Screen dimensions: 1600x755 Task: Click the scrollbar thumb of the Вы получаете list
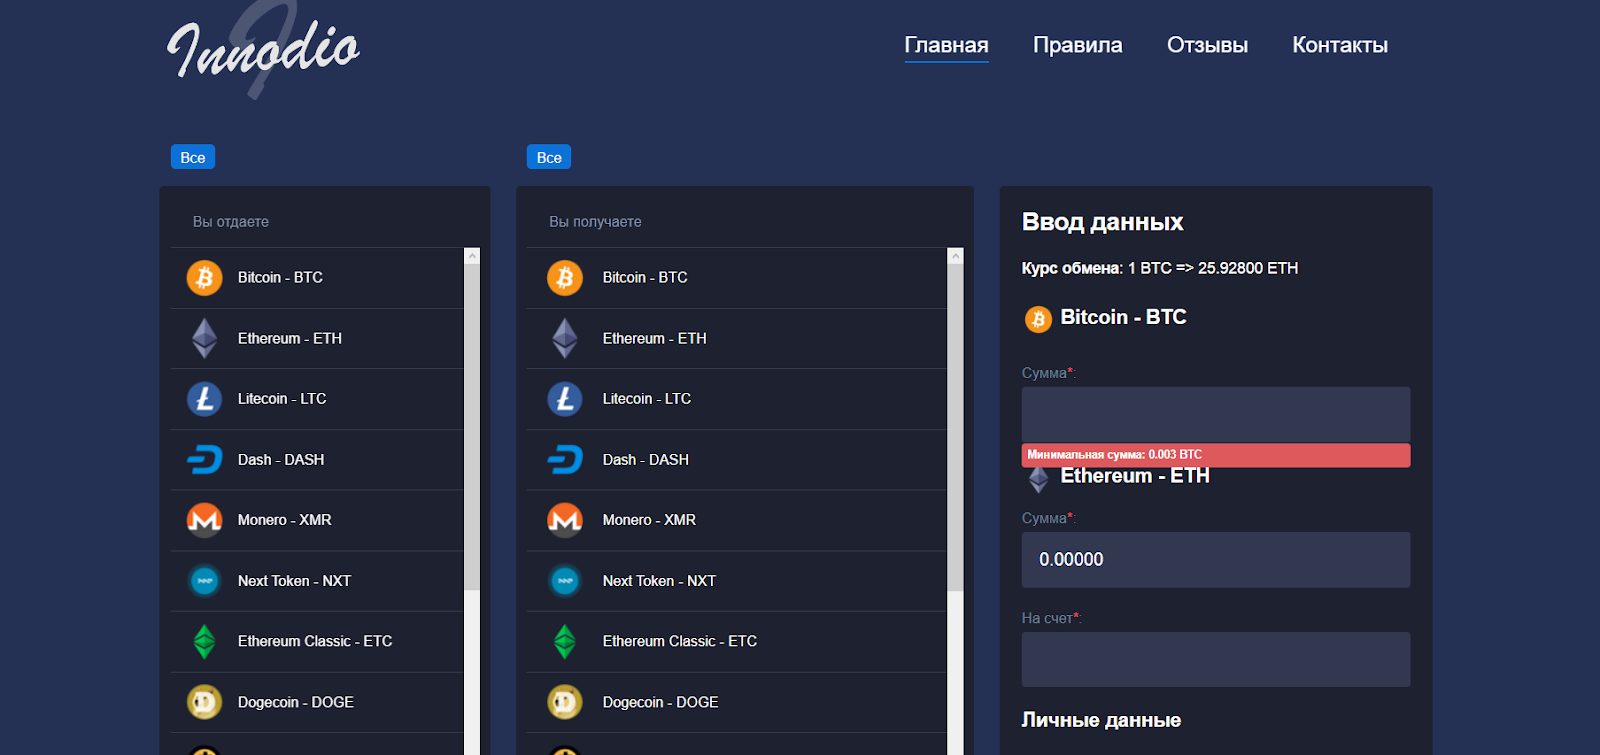[955, 427]
